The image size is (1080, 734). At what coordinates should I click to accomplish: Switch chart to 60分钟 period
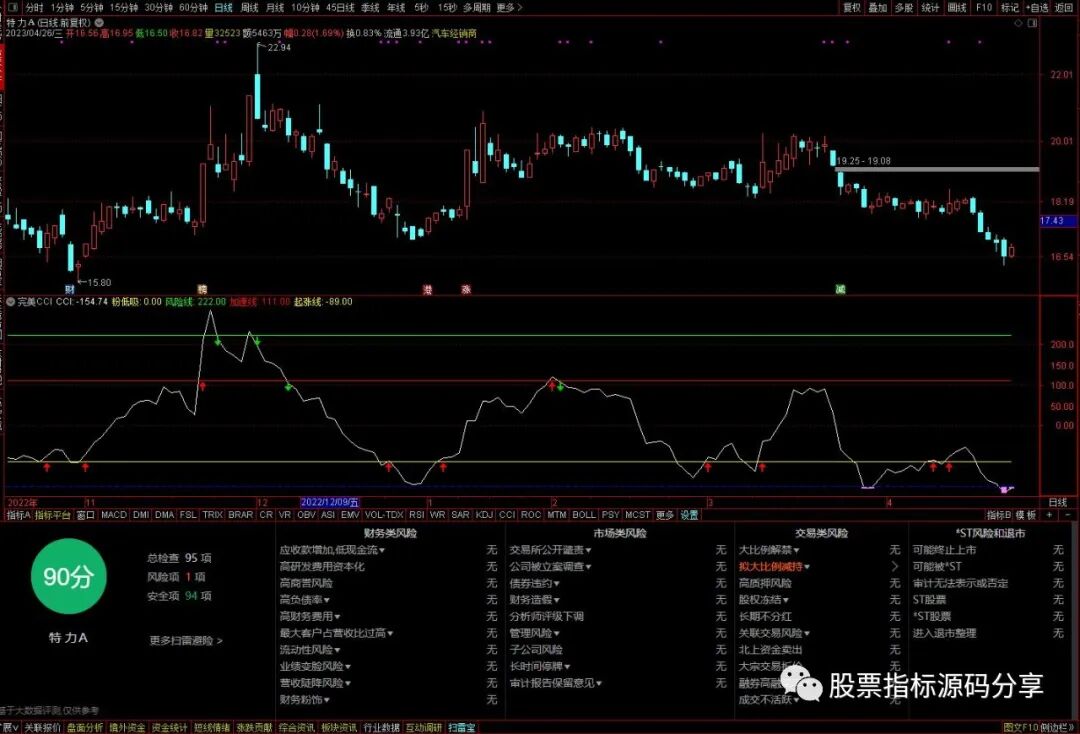tap(193, 8)
